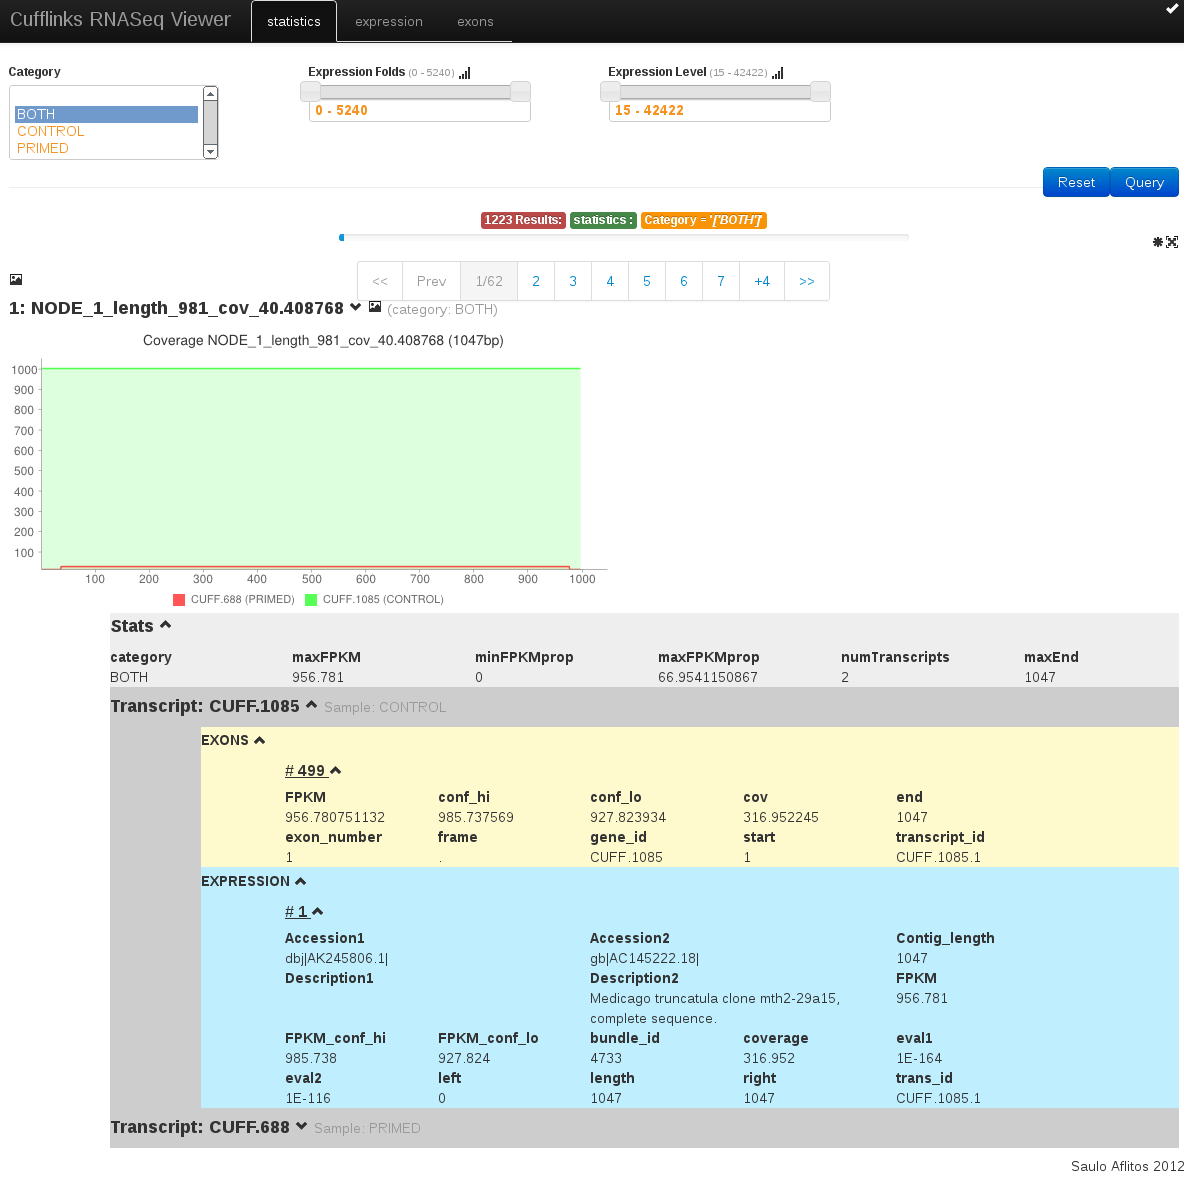The image size is (1184, 1178).
Task: Click the << first page link
Action: pyautogui.click(x=380, y=281)
